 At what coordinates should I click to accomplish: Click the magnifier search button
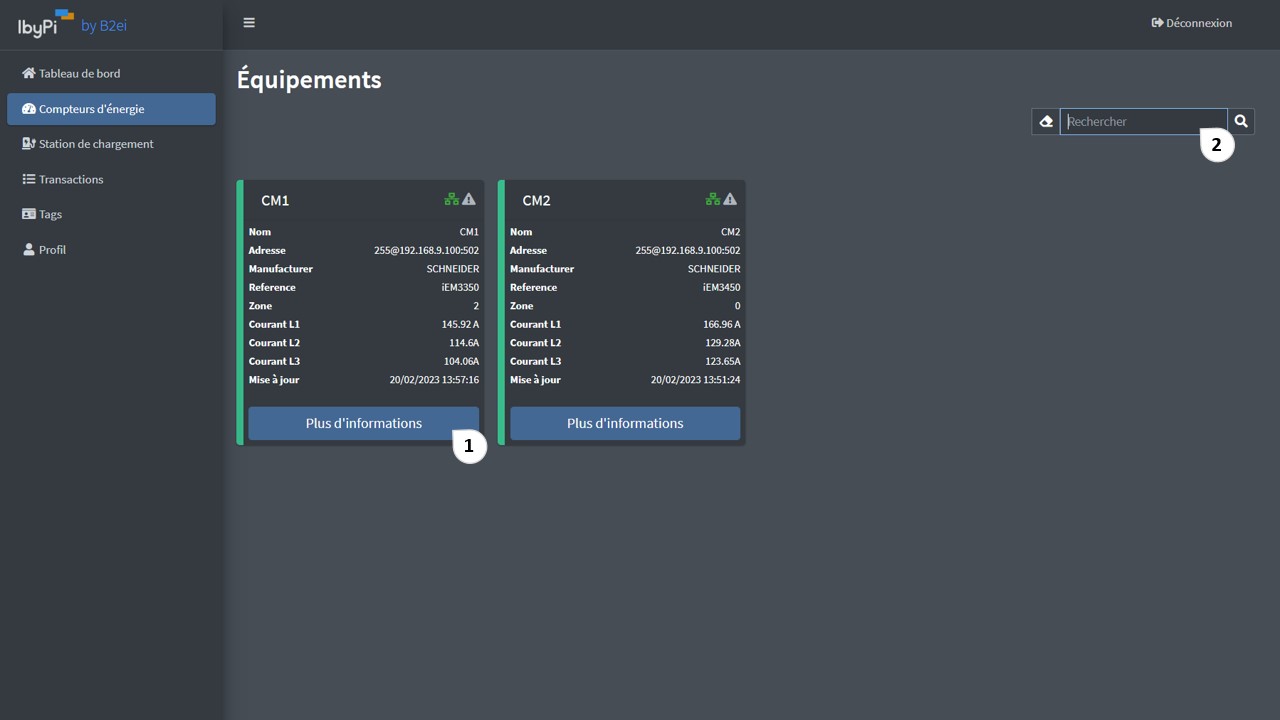pyautogui.click(x=1241, y=121)
